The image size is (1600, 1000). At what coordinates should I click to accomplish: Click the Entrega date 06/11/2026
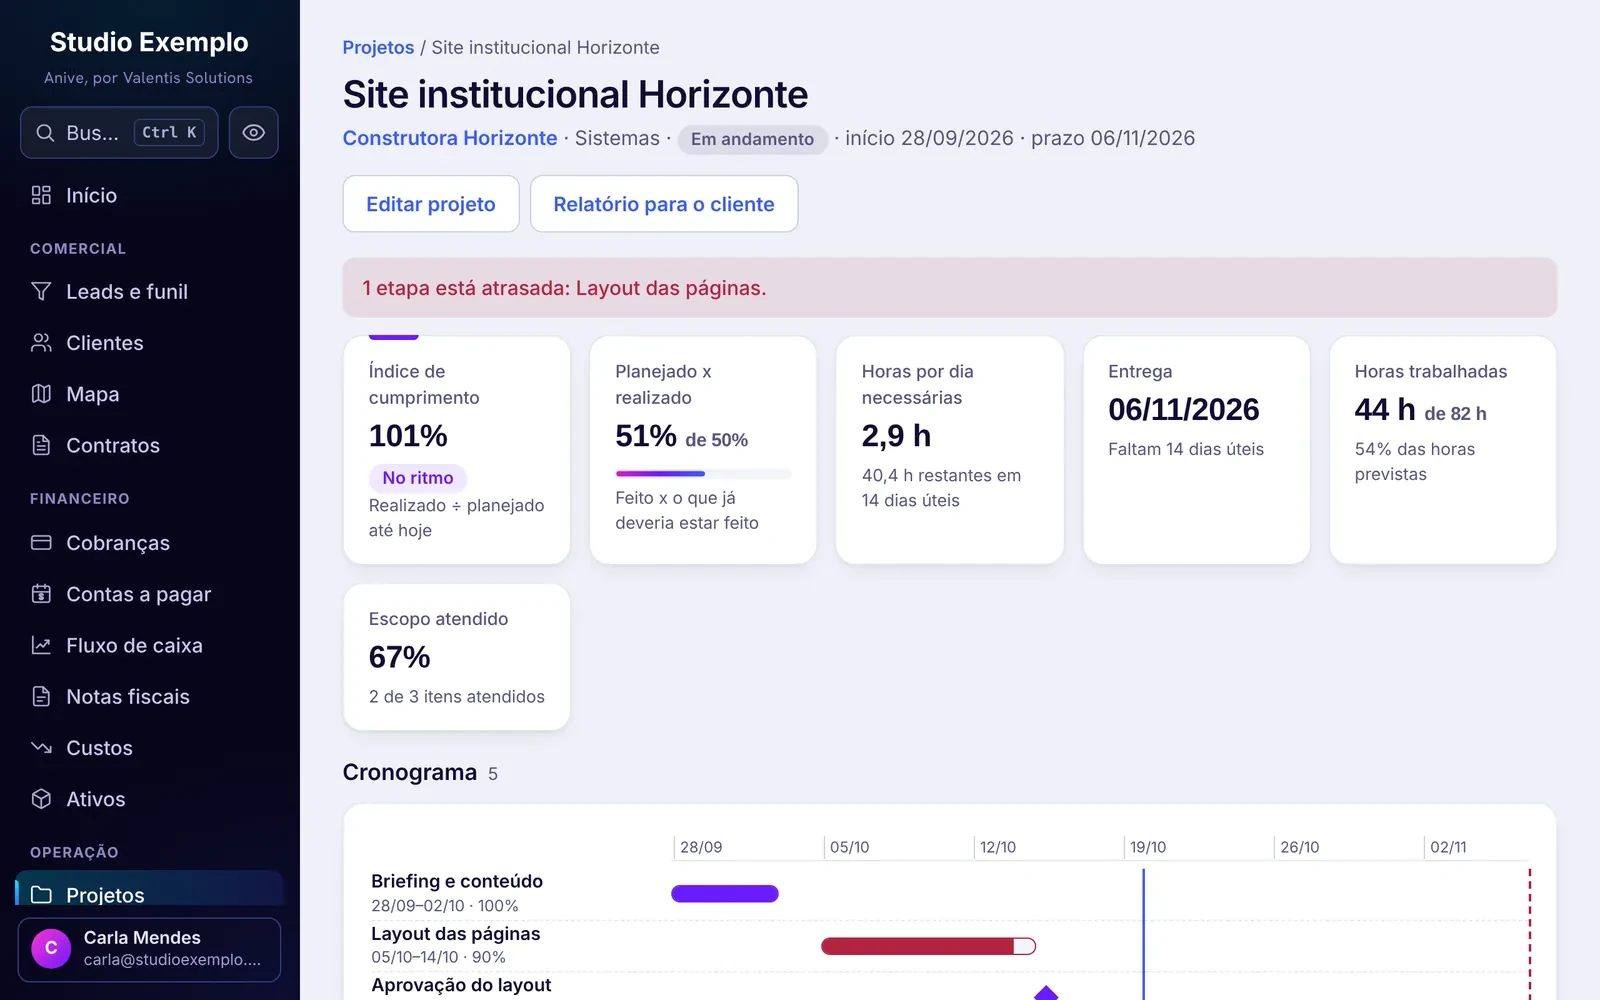[1184, 409]
